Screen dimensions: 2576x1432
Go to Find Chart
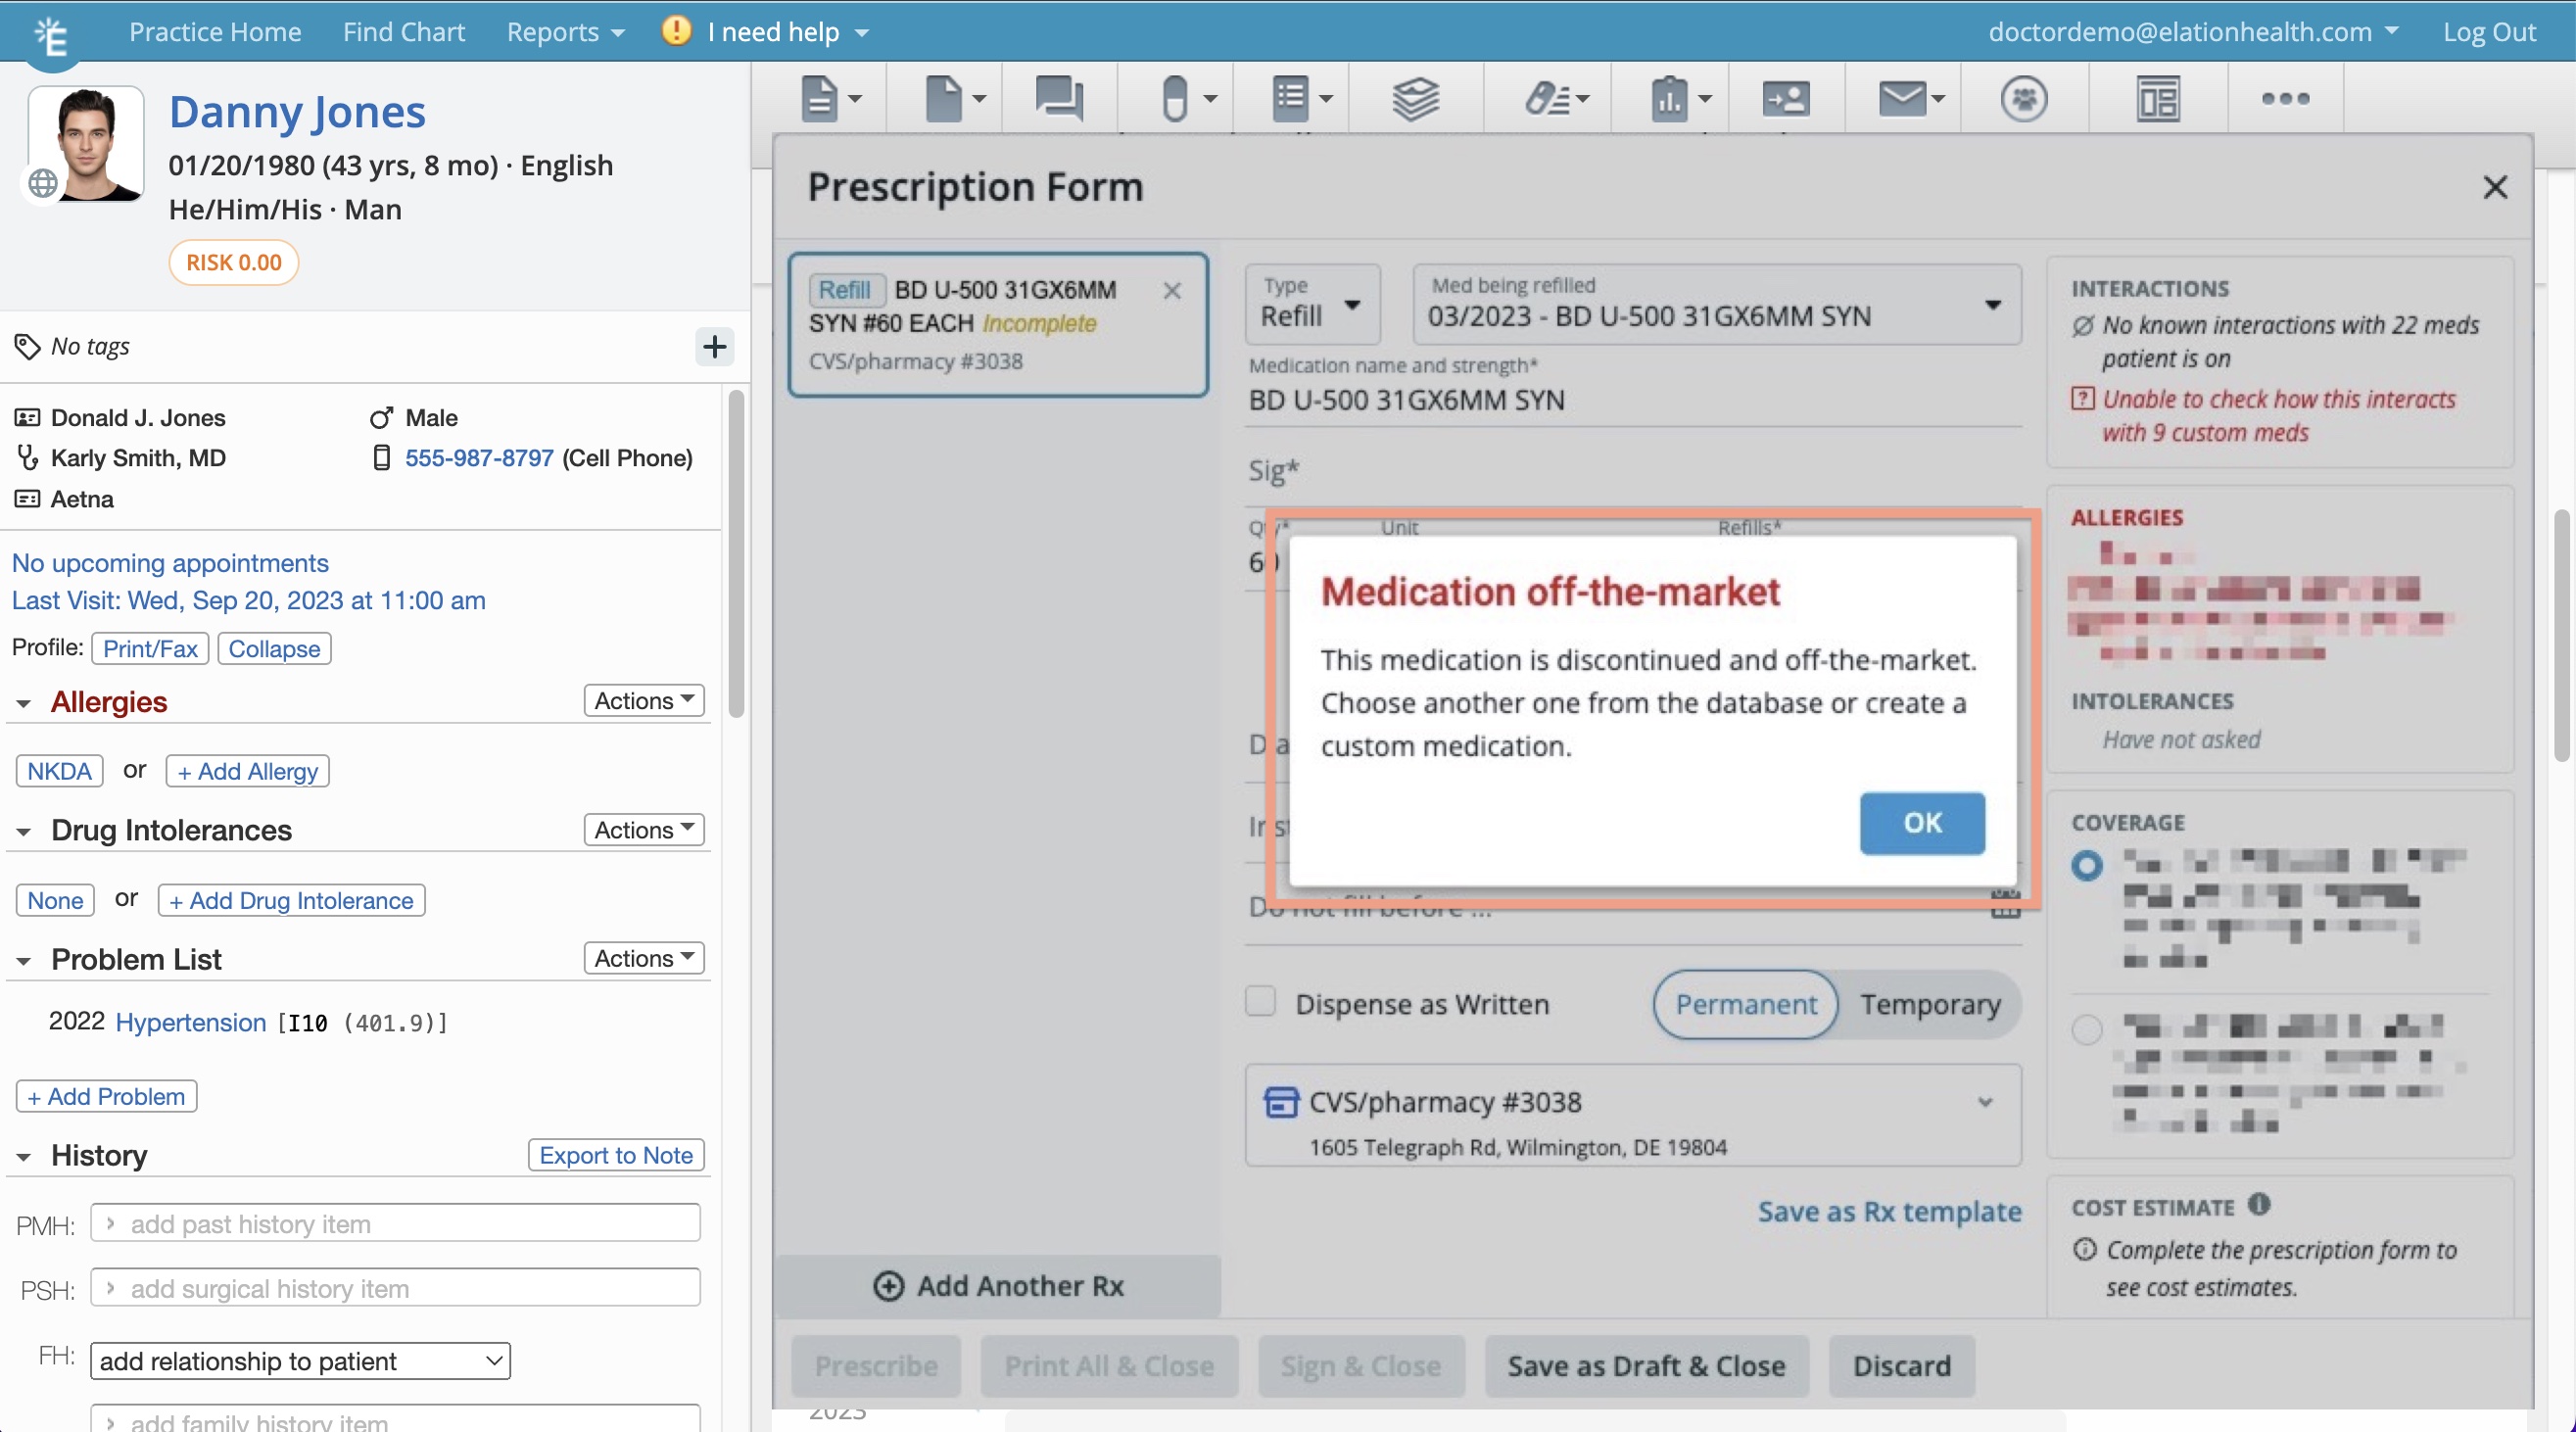tap(403, 32)
